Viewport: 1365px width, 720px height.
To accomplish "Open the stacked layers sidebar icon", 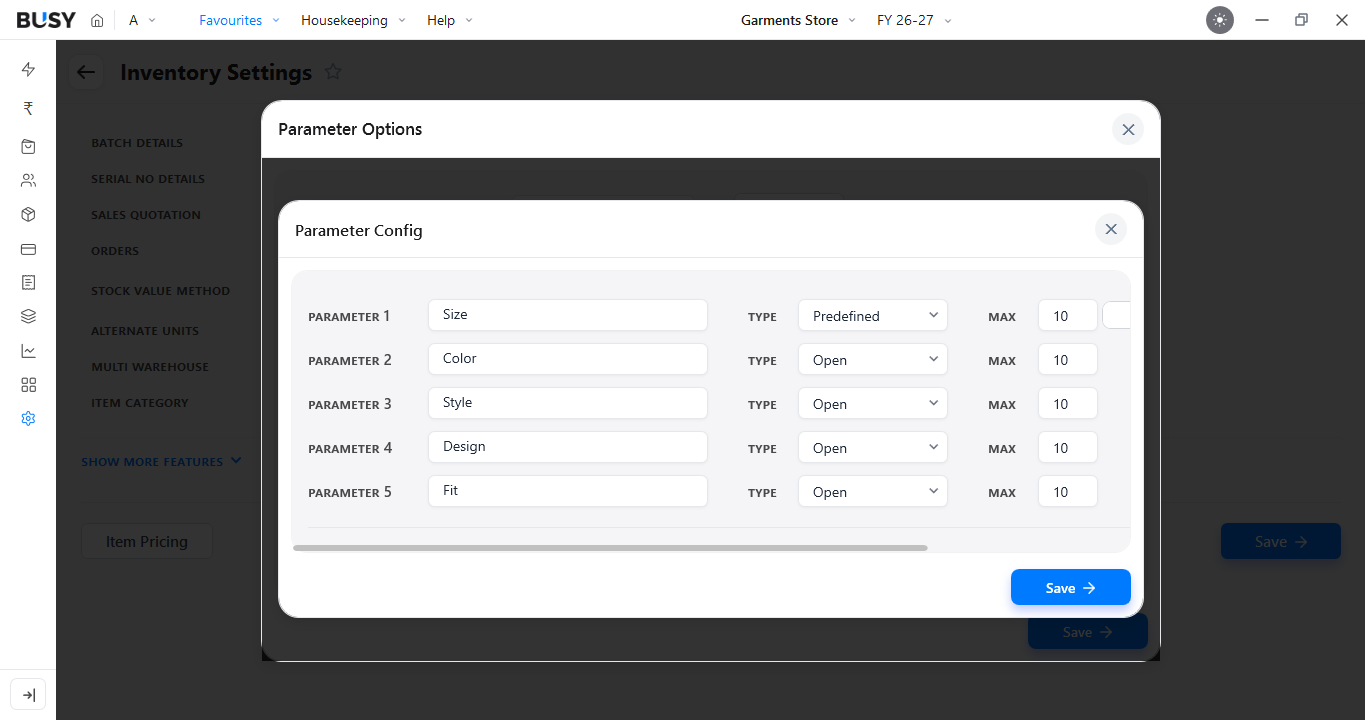I will coord(28,317).
